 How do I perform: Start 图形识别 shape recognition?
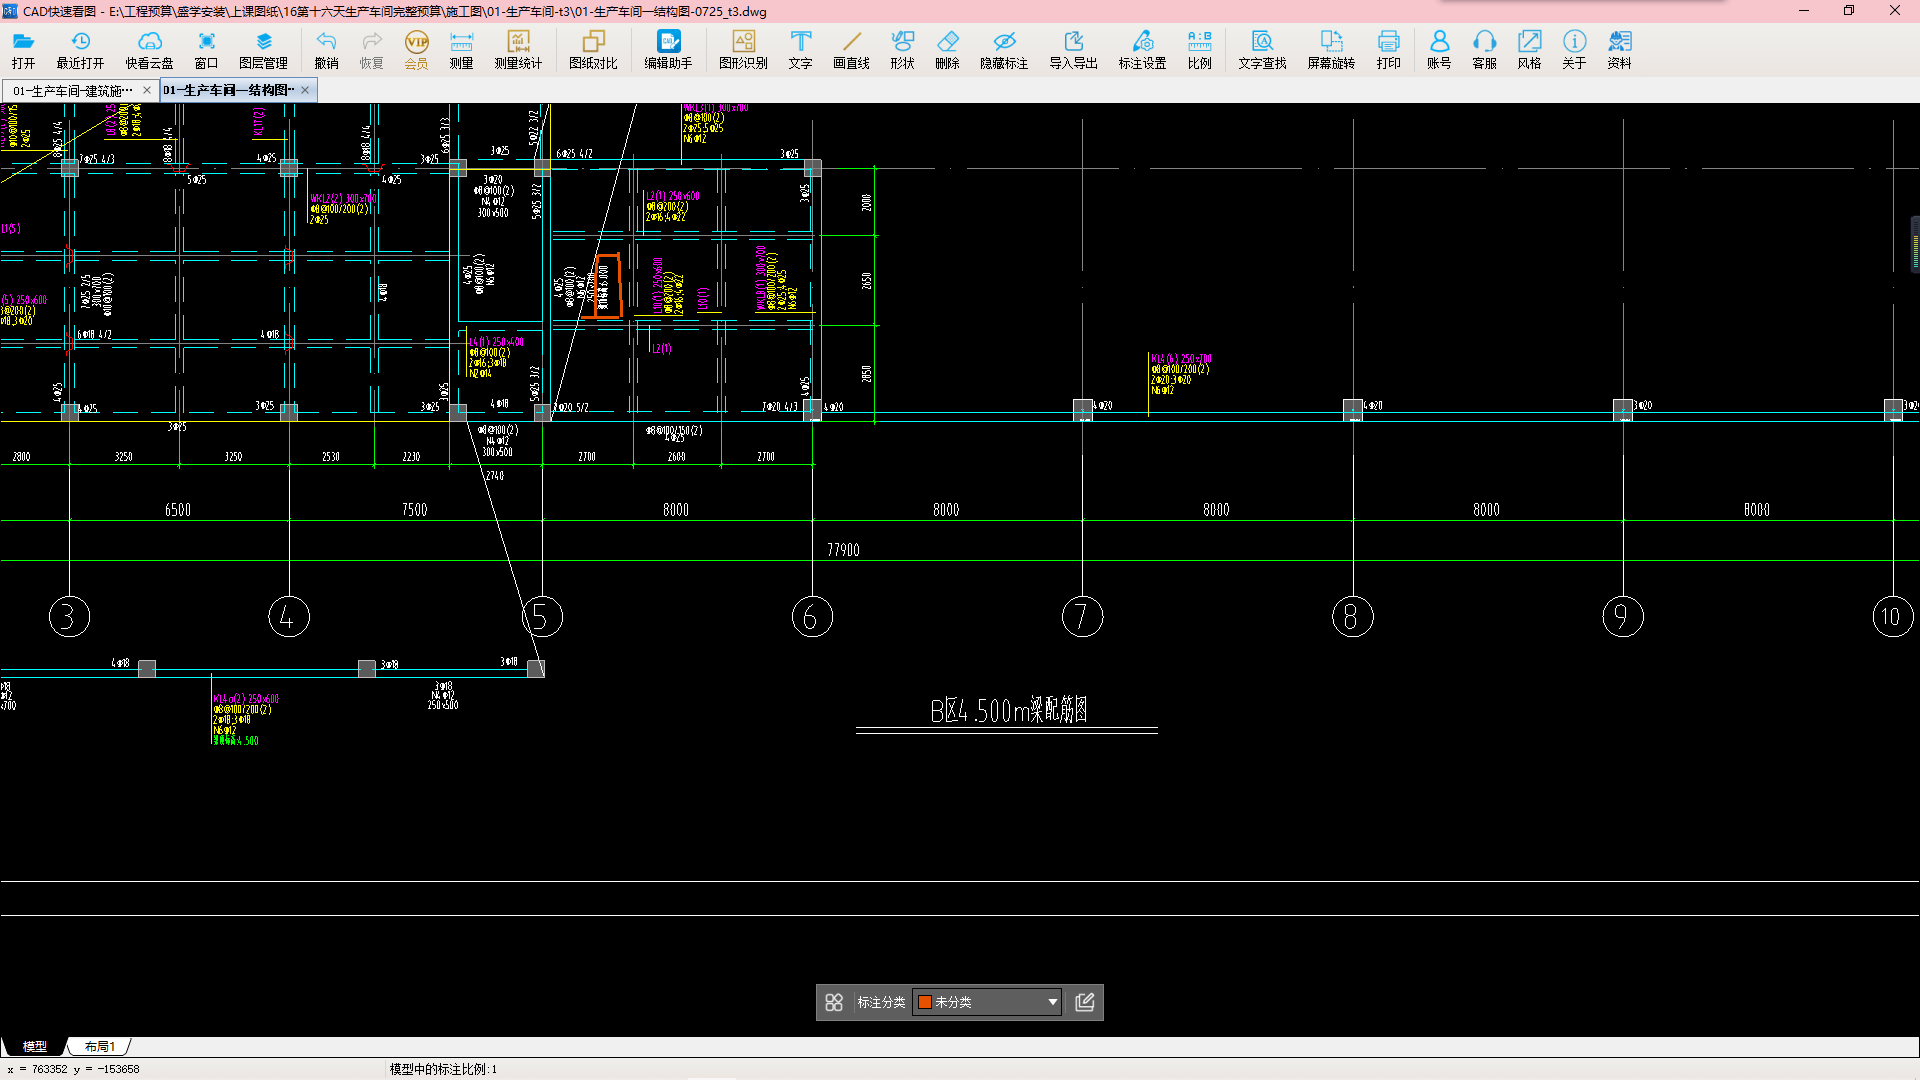(x=743, y=49)
